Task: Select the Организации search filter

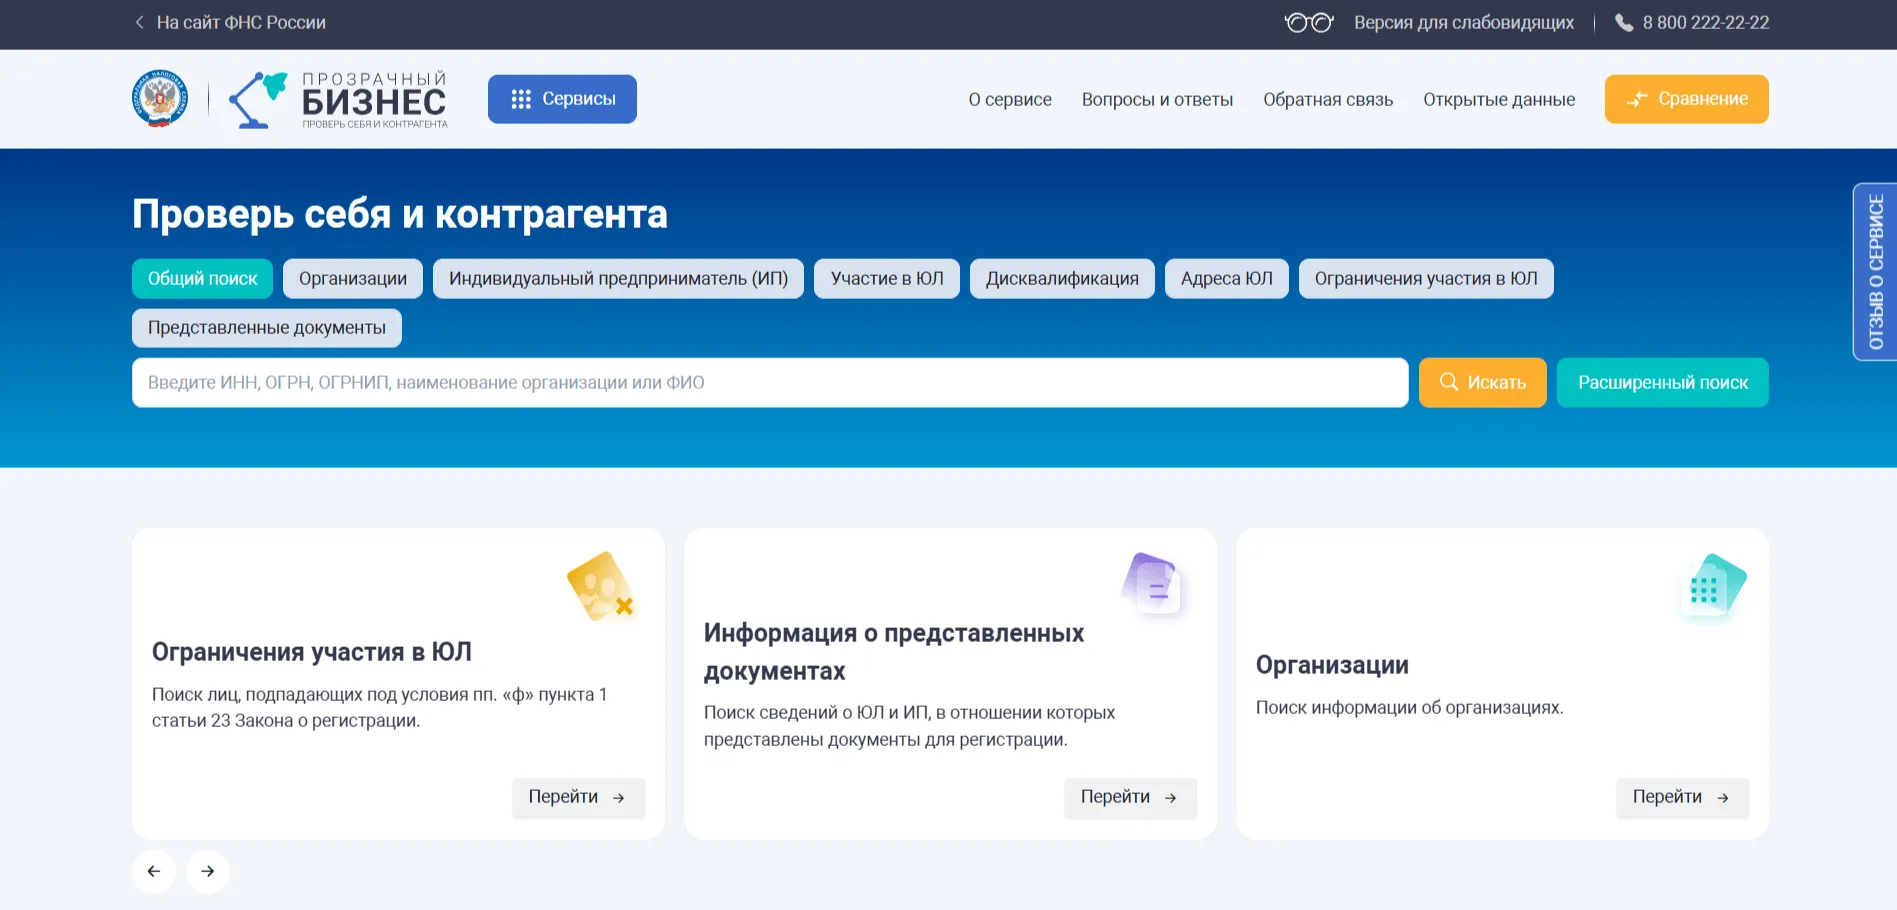Action: [352, 278]
